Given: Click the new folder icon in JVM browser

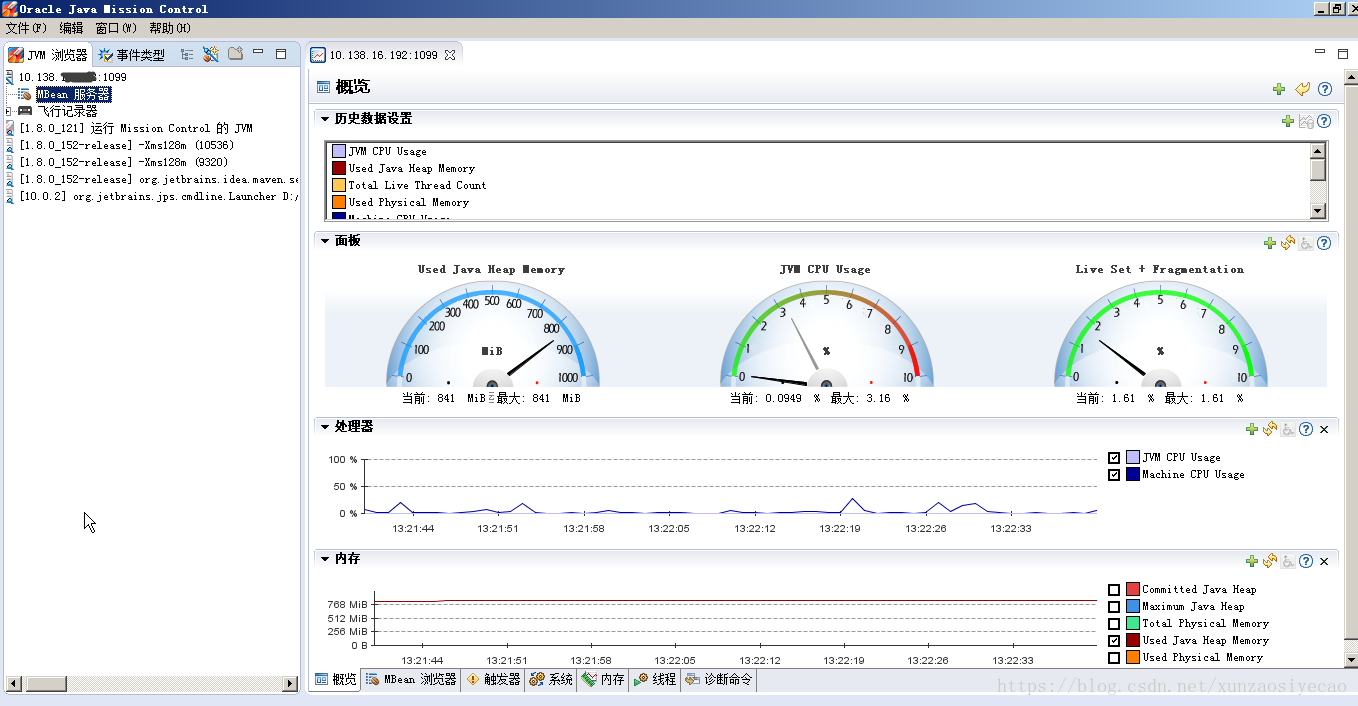Looking at the screenshot, I should 235,54.
